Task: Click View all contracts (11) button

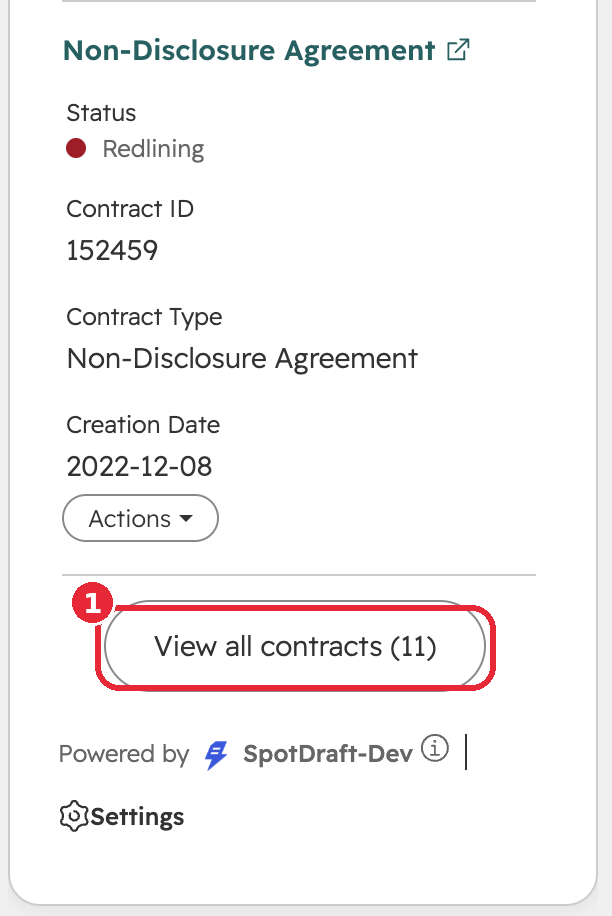Action: pos(295,646)
